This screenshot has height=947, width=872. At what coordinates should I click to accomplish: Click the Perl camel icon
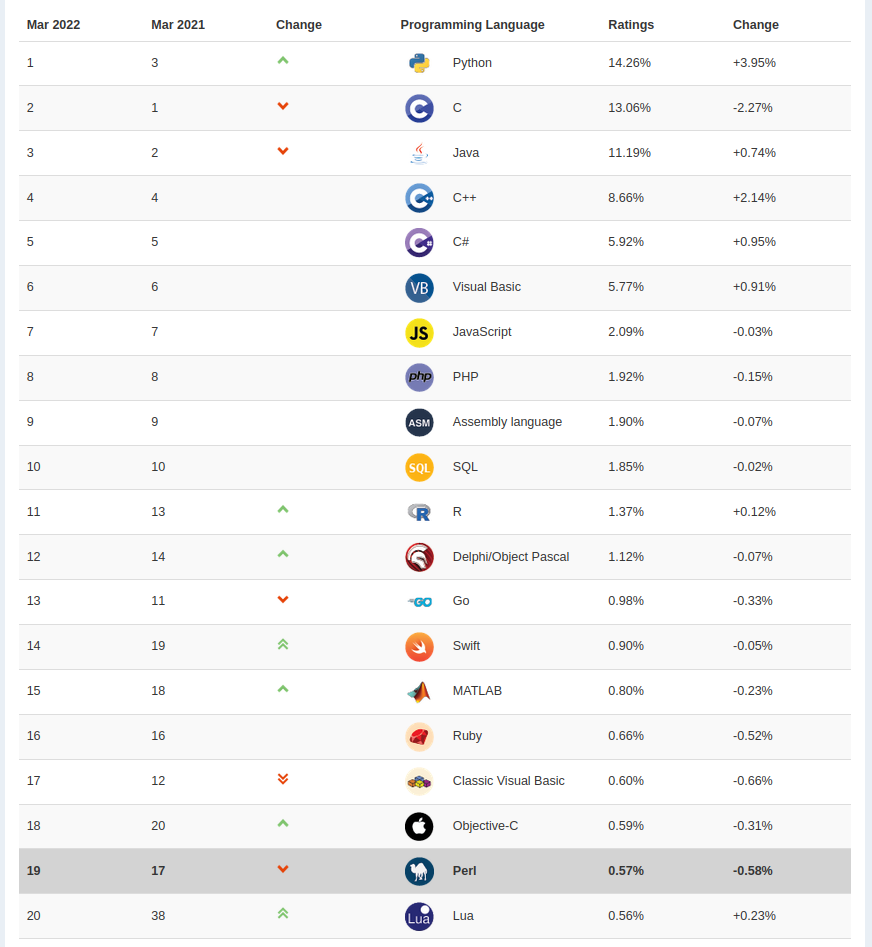pyautogui.click(x=419, y=871)
